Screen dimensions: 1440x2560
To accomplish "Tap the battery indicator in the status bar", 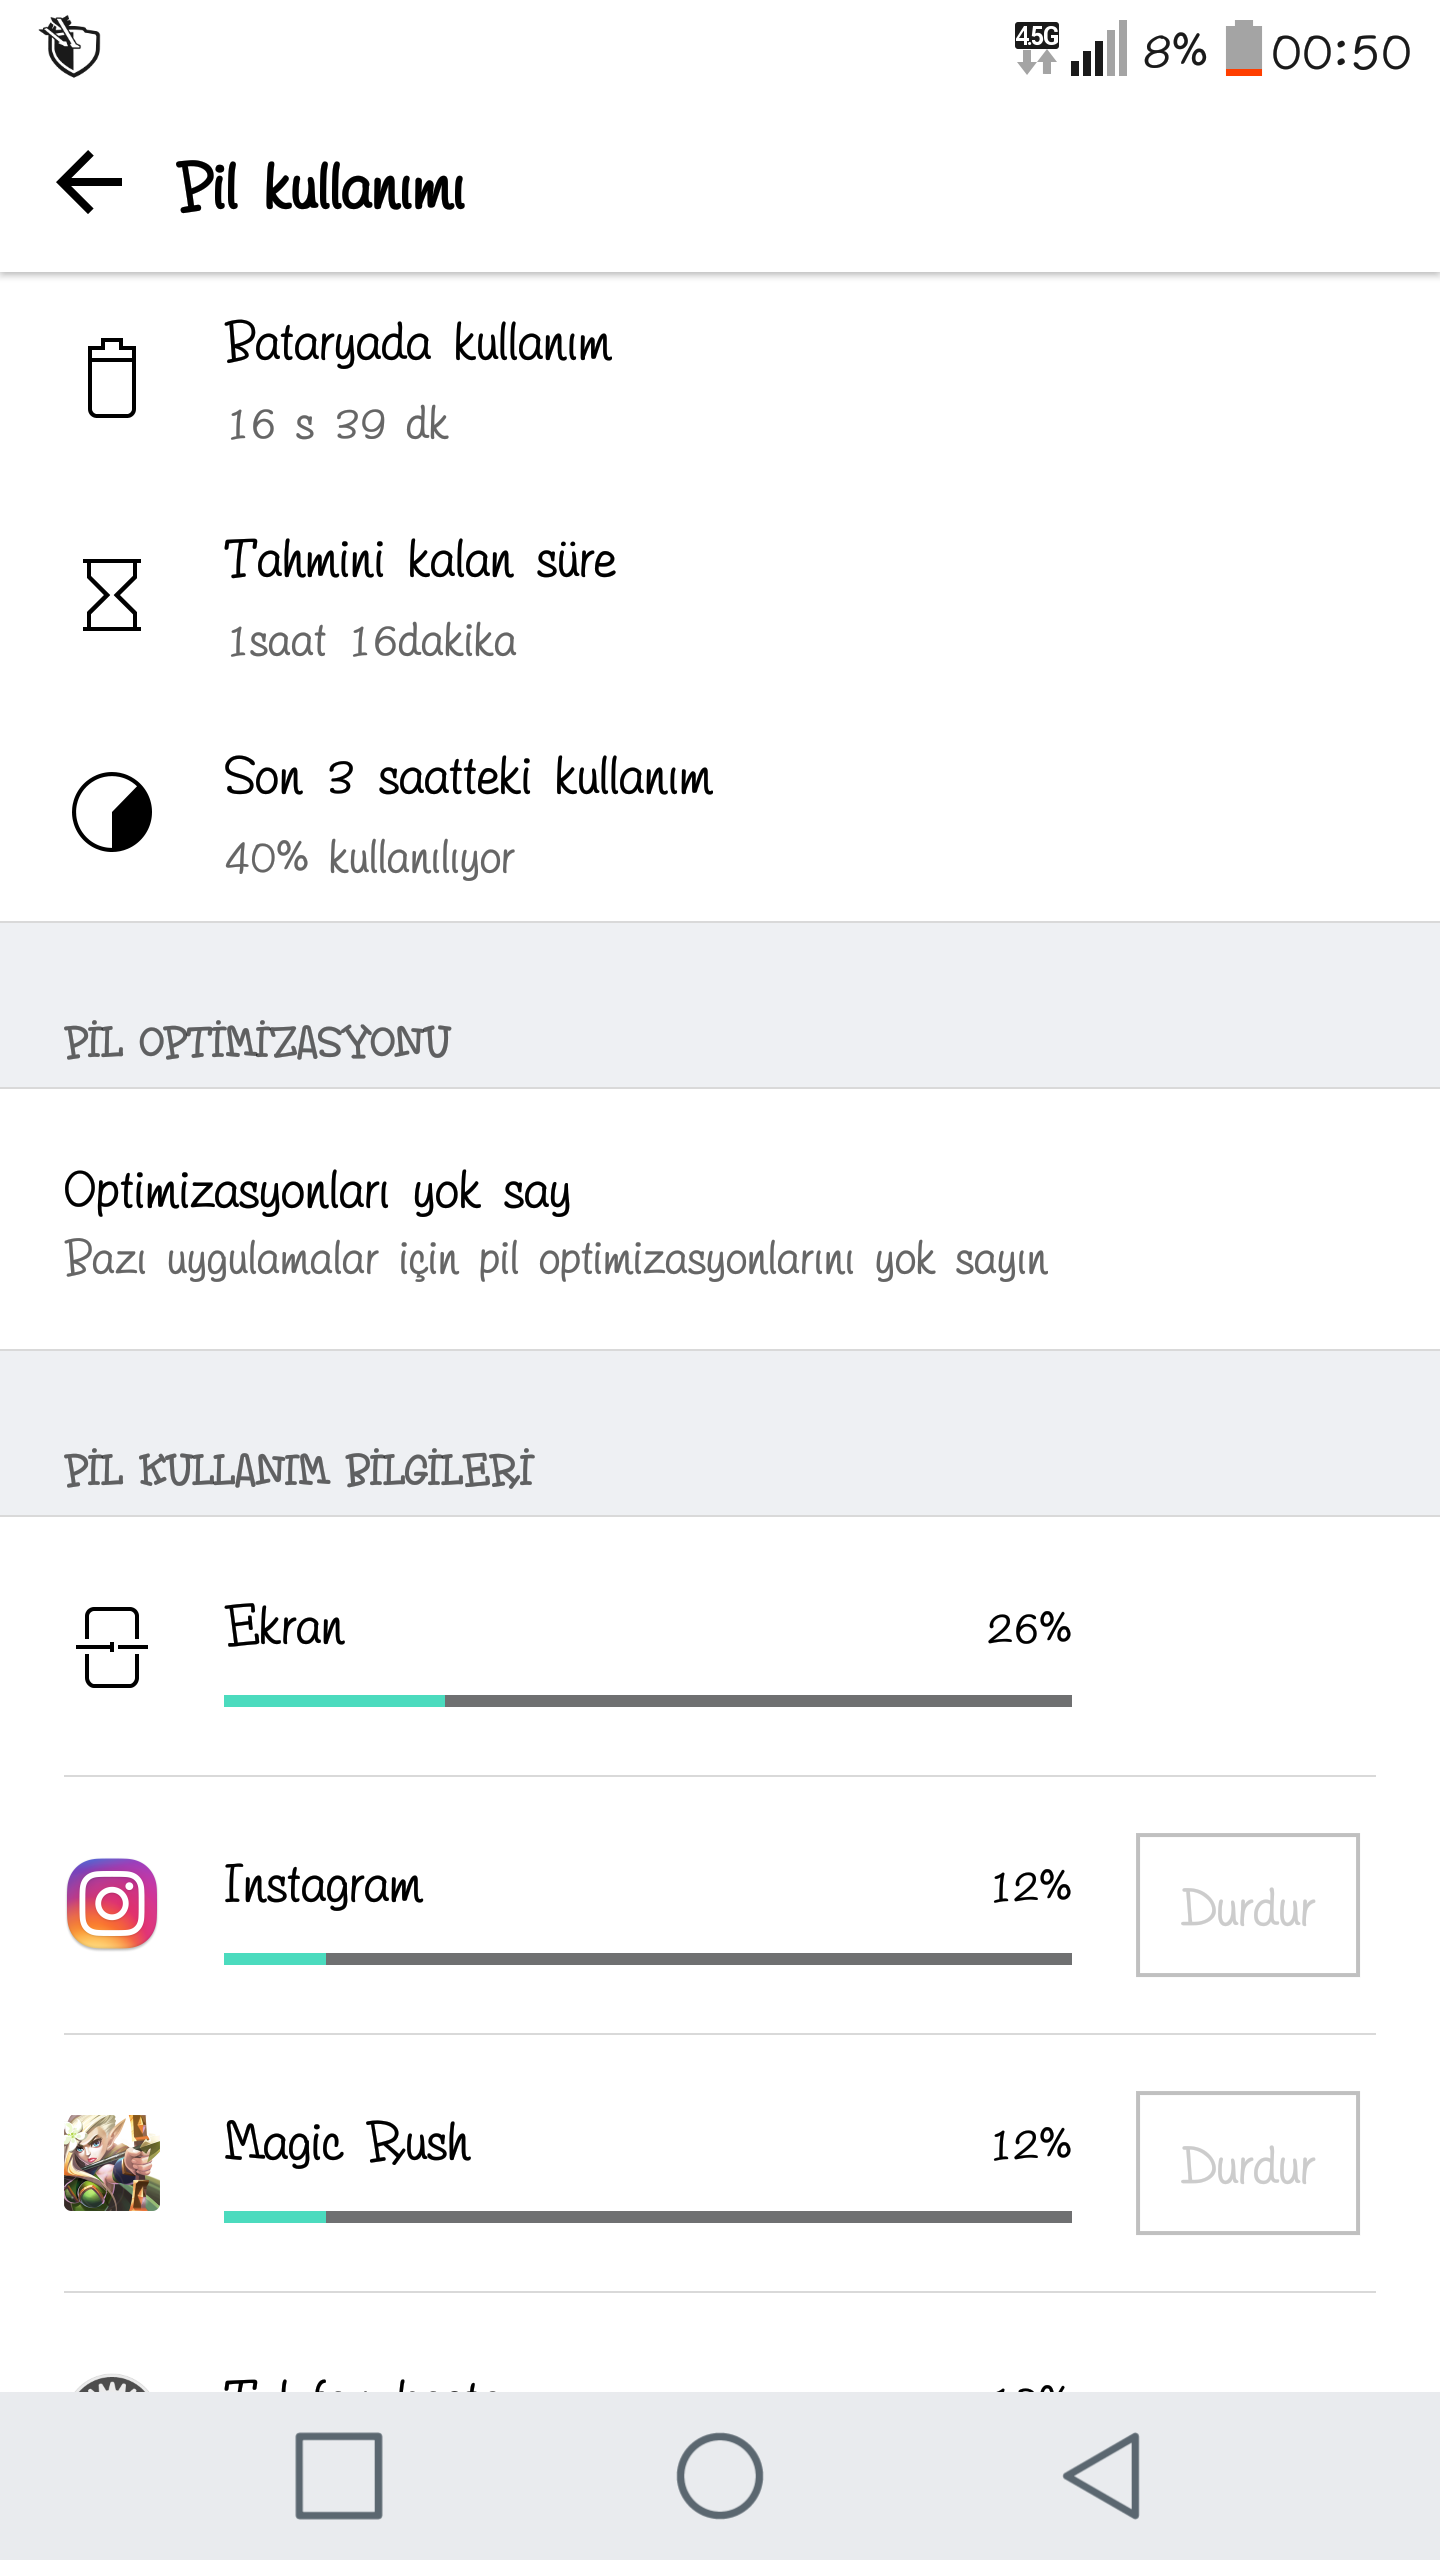I will 1243,49.
